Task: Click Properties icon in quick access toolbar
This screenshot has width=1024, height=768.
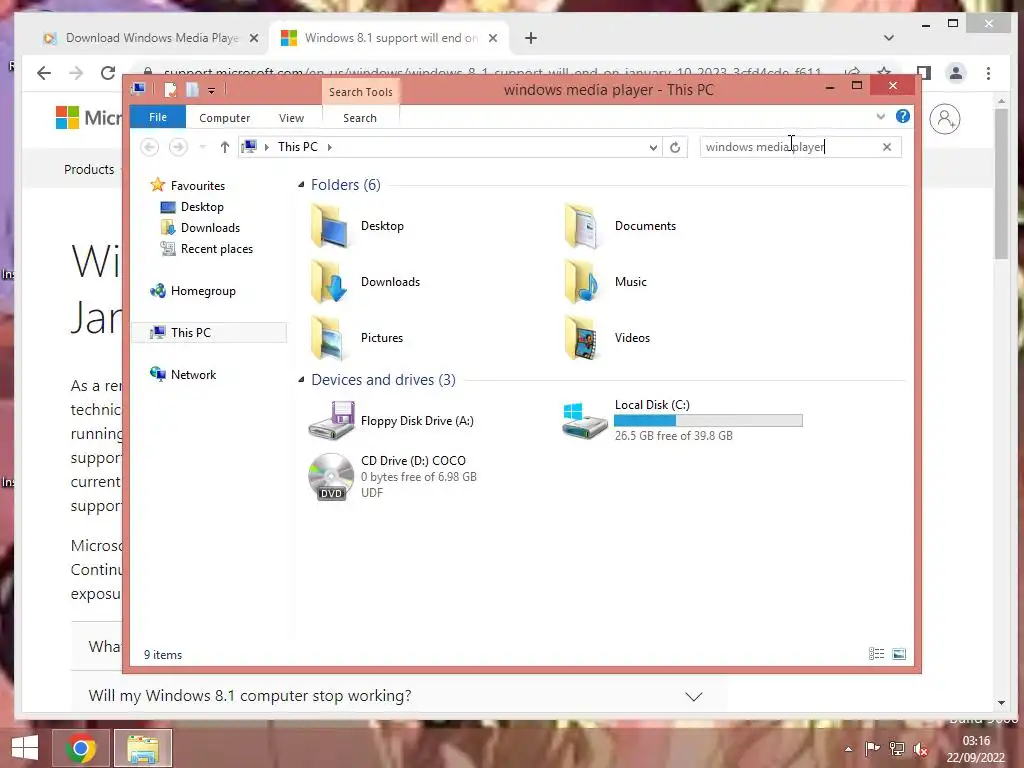Action: click(170, 89)
